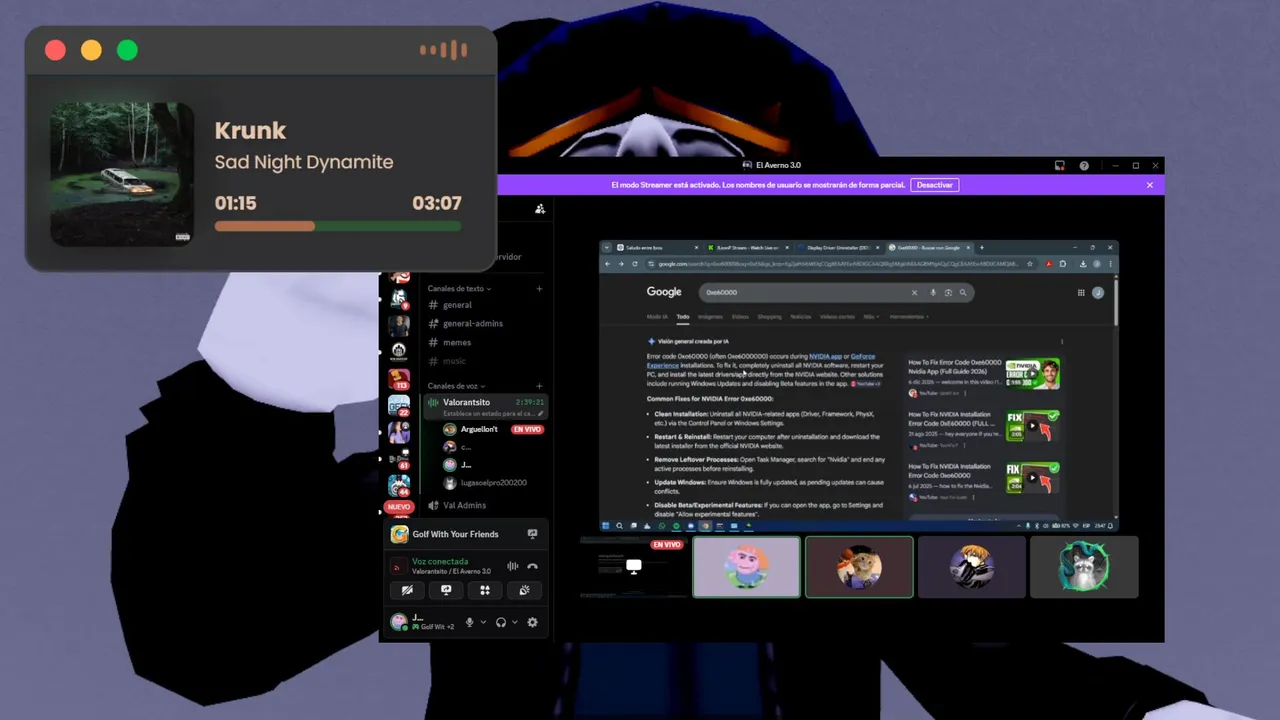Open Discord user settings gear
Viewport: 1280px width, 720px height.
click(x=532, y=622)
